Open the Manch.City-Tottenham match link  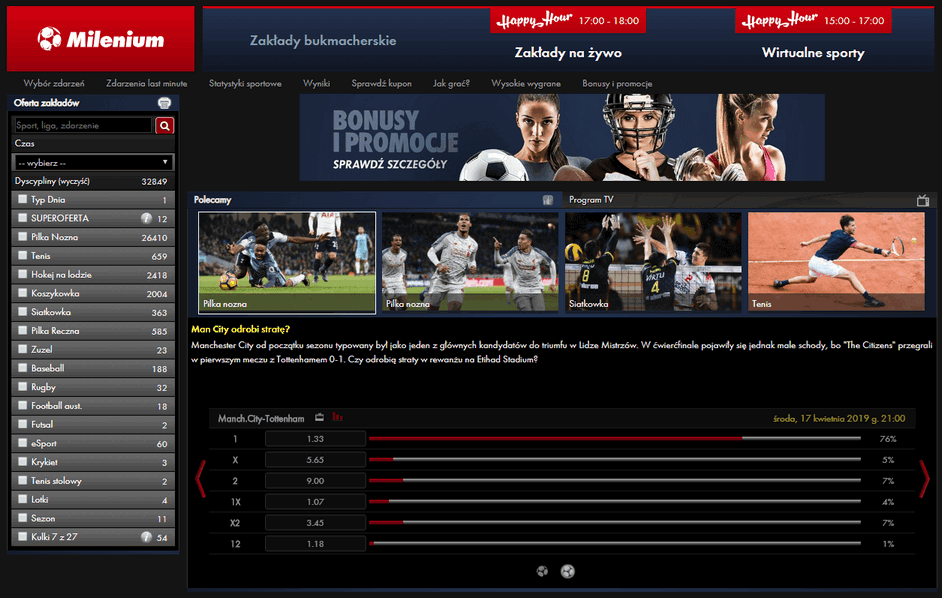[261, 418]
